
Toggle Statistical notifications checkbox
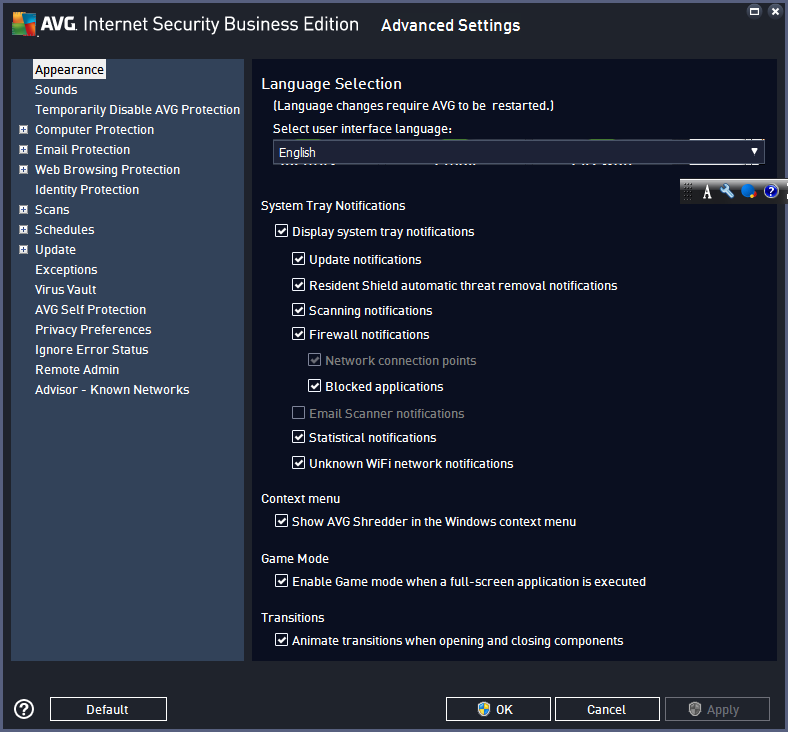click(x=299, y=437)
